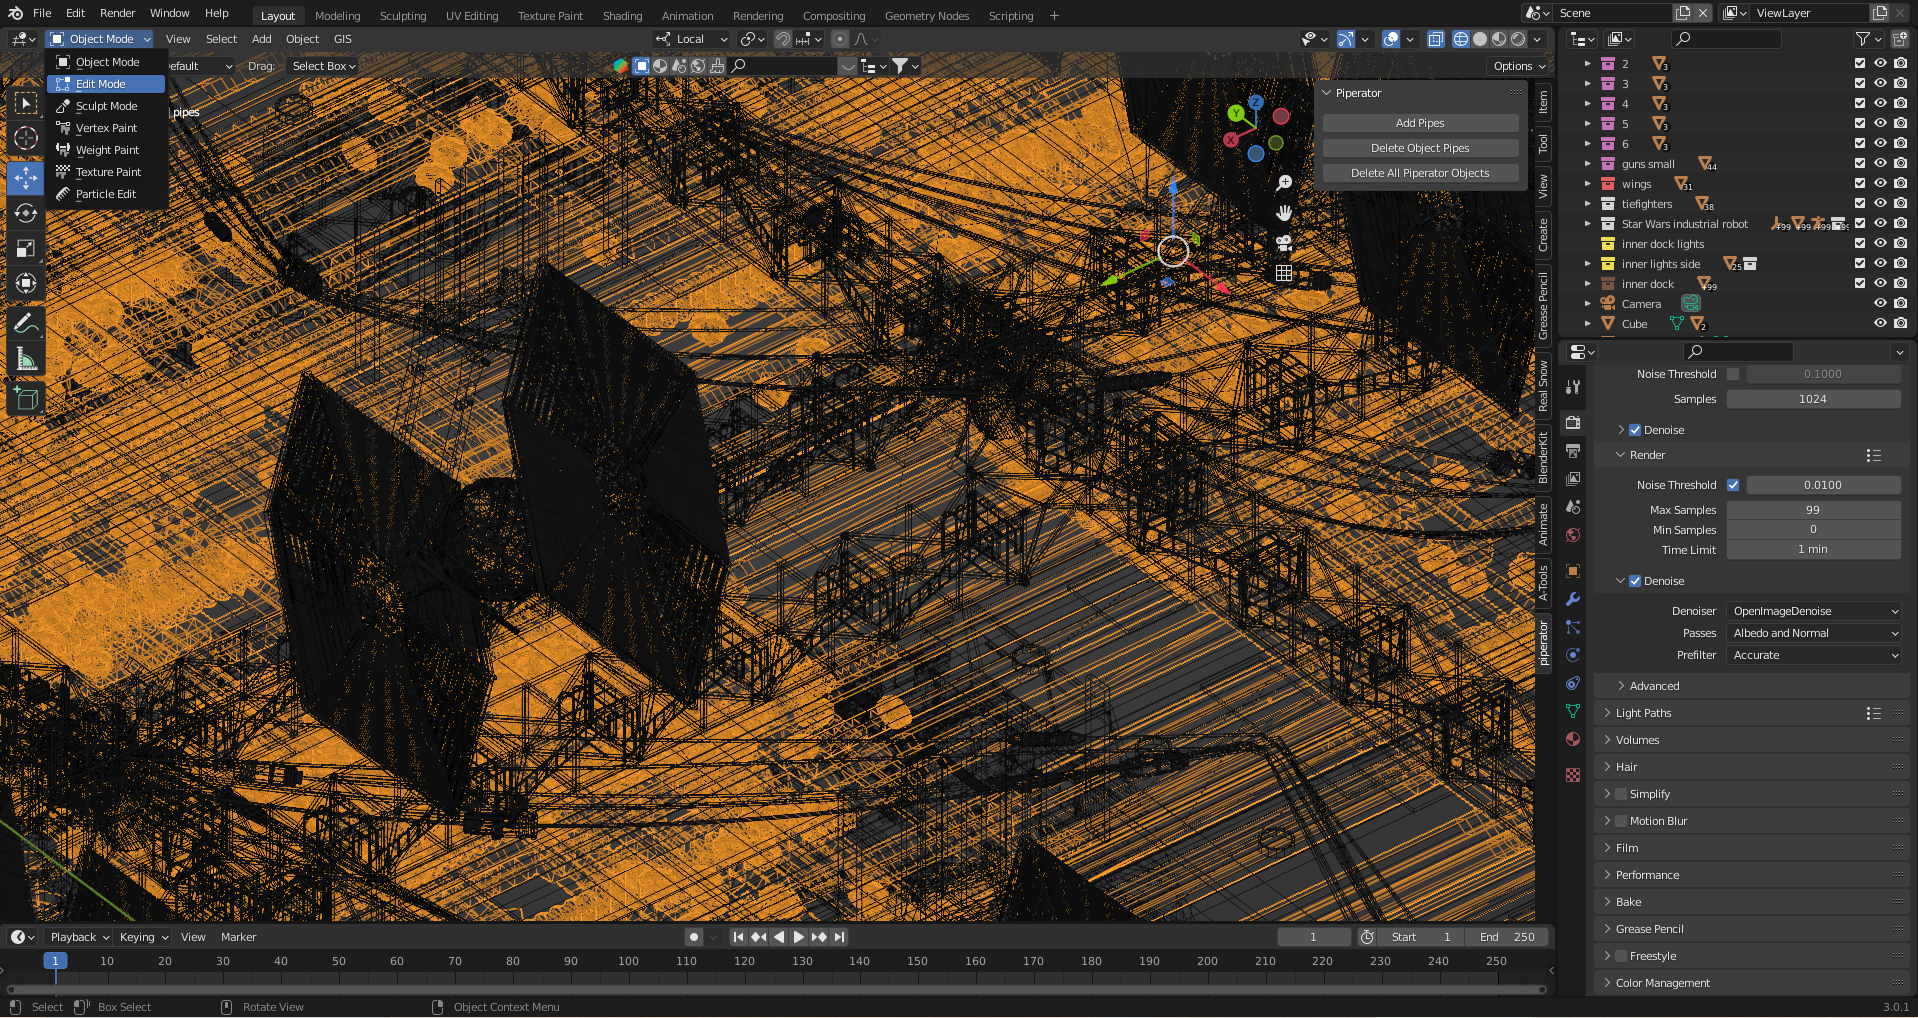The width and height of the screenshot is (1918, 1018).
Task: Switch to wireframe viewport shading
Action: click(1461, 39)
